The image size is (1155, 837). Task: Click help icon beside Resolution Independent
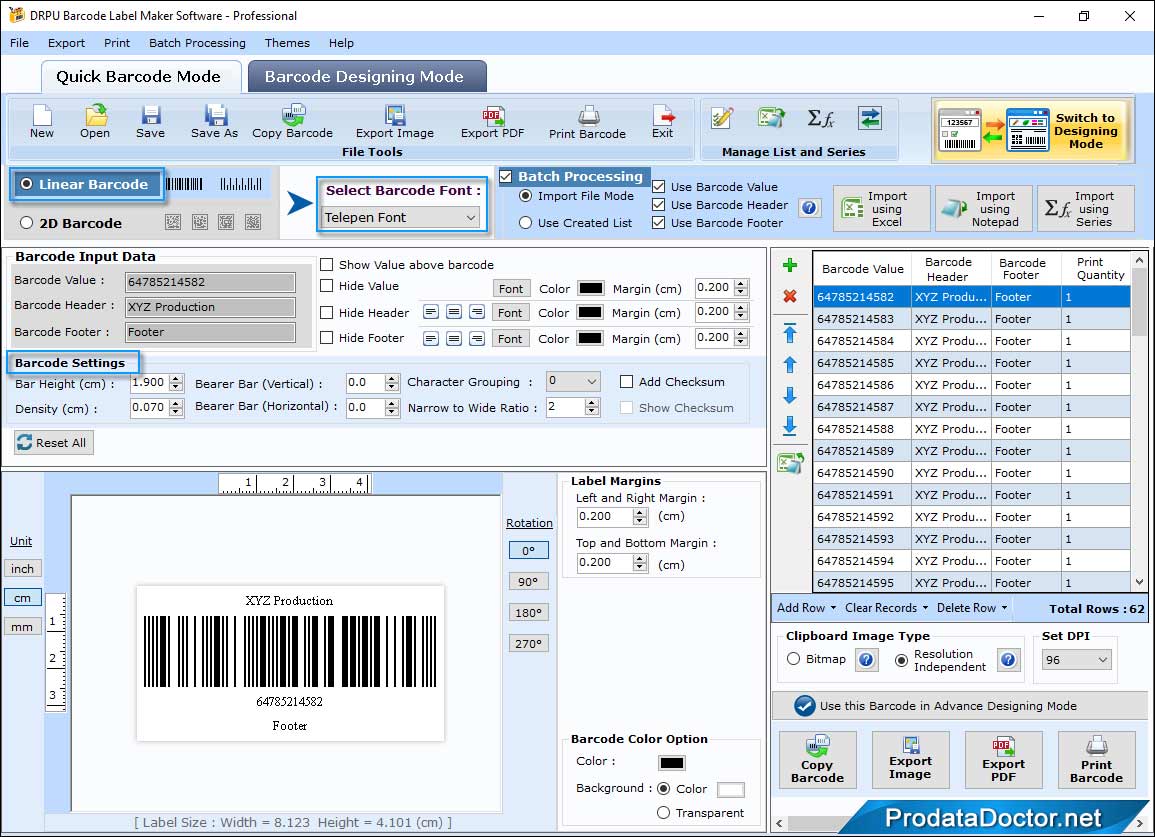tap(1008, 660)
